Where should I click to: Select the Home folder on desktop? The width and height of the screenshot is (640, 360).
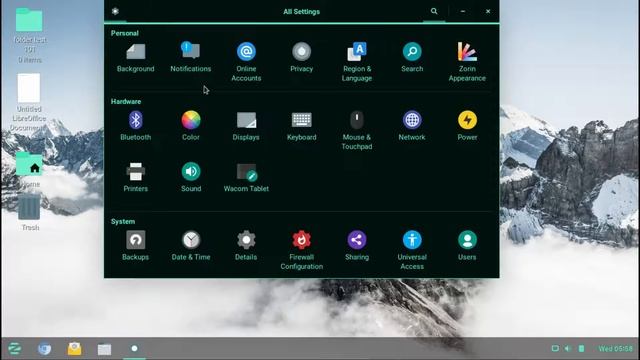29,170
